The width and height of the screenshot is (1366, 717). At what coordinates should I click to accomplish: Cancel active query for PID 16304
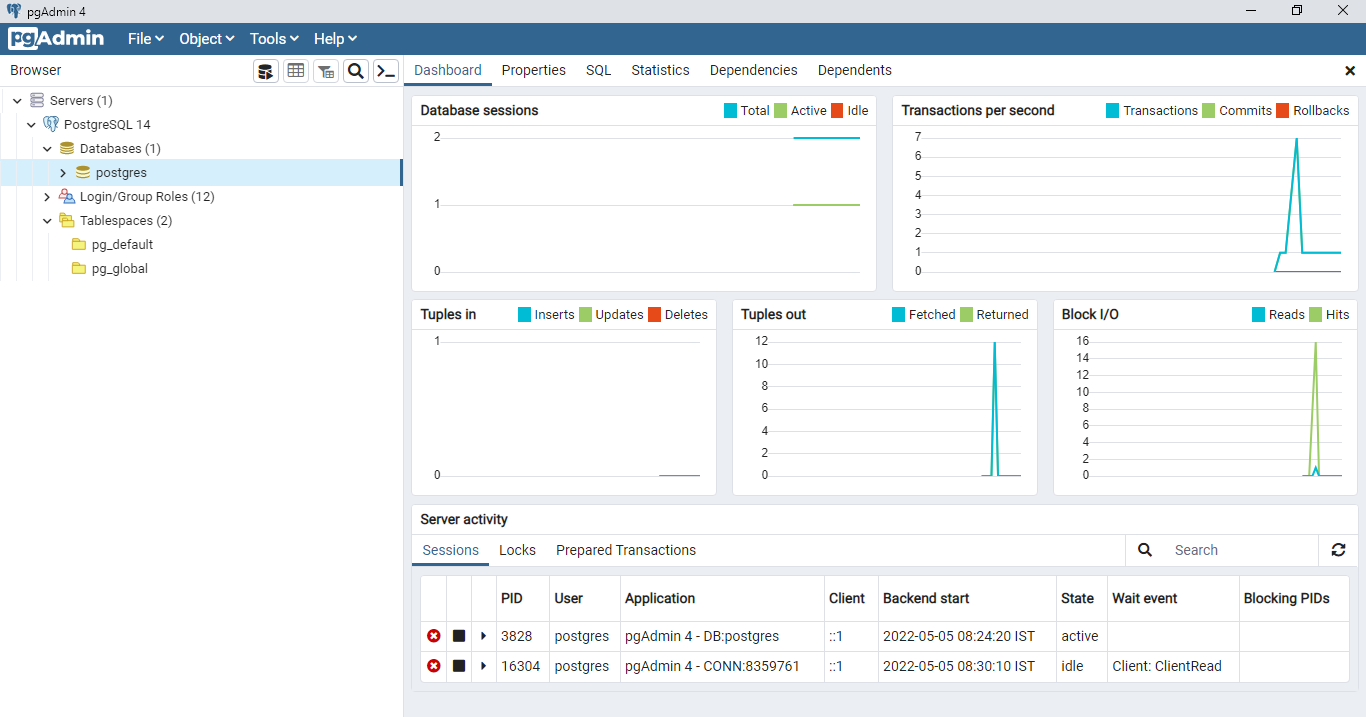point(459,666)
